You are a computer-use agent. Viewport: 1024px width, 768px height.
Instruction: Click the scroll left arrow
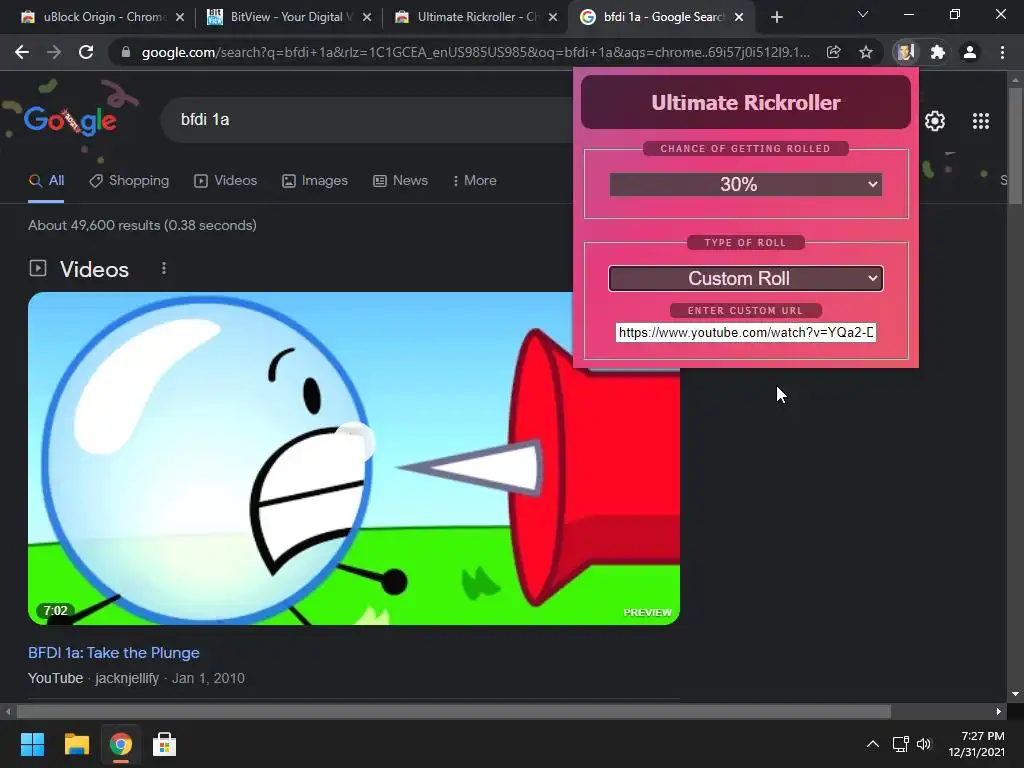pyautogui.click(x=8, y=711)
